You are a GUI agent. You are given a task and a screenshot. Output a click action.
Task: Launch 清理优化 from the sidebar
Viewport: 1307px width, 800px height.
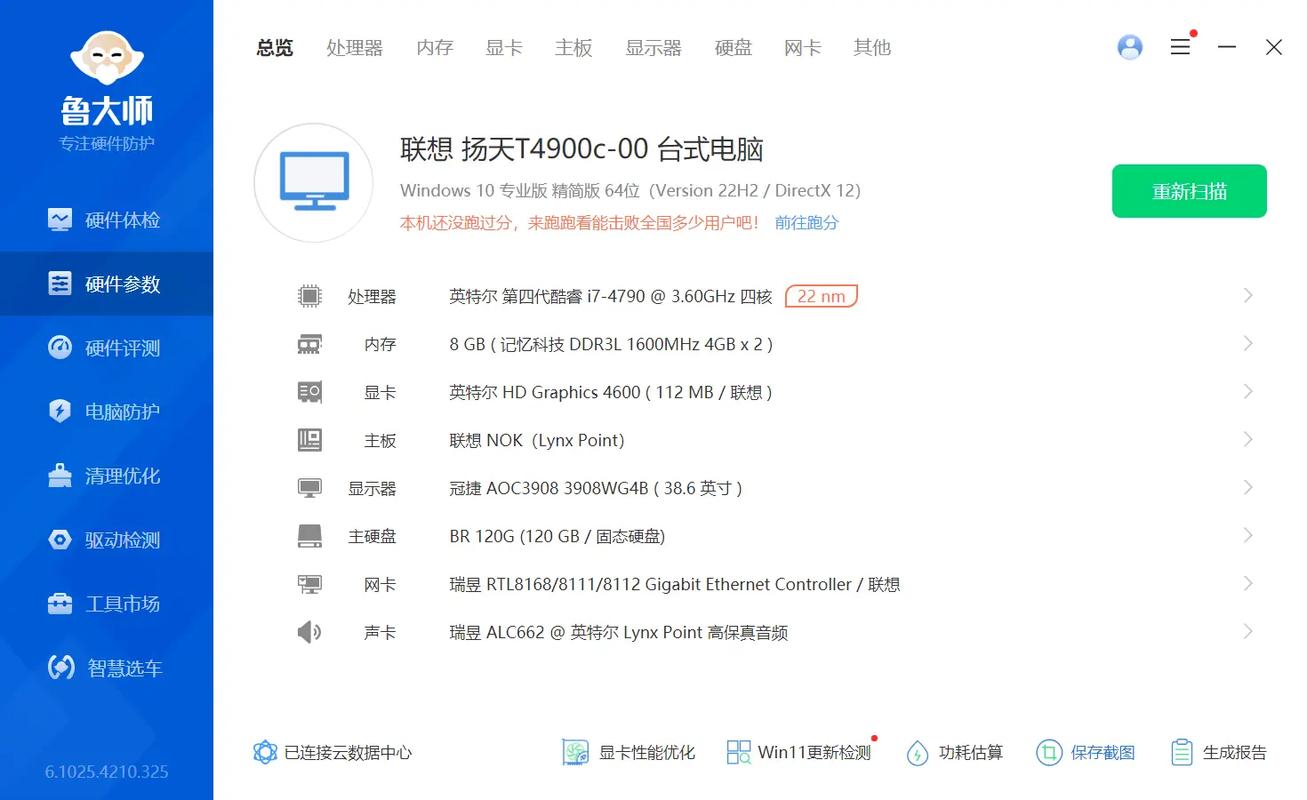(106, 475)
